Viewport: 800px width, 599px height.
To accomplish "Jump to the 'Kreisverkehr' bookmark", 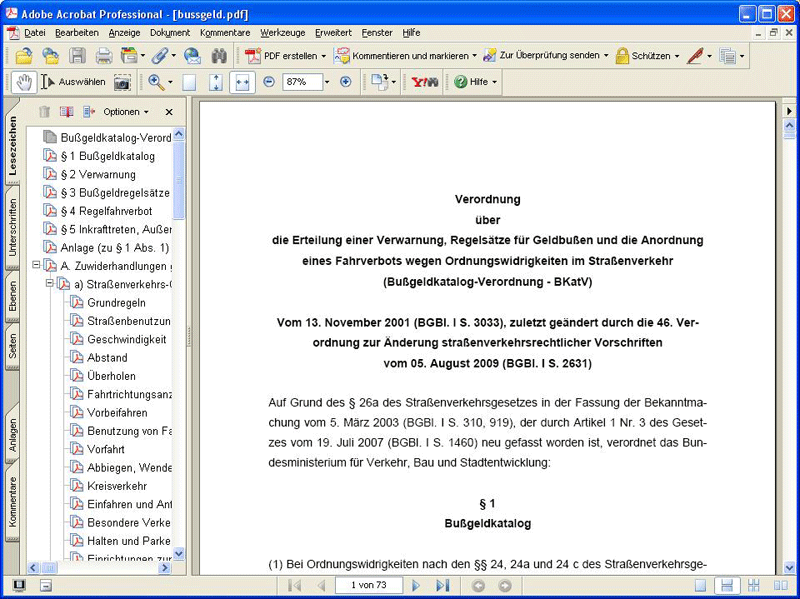I will pyautogui.click(x=117, y=487).
